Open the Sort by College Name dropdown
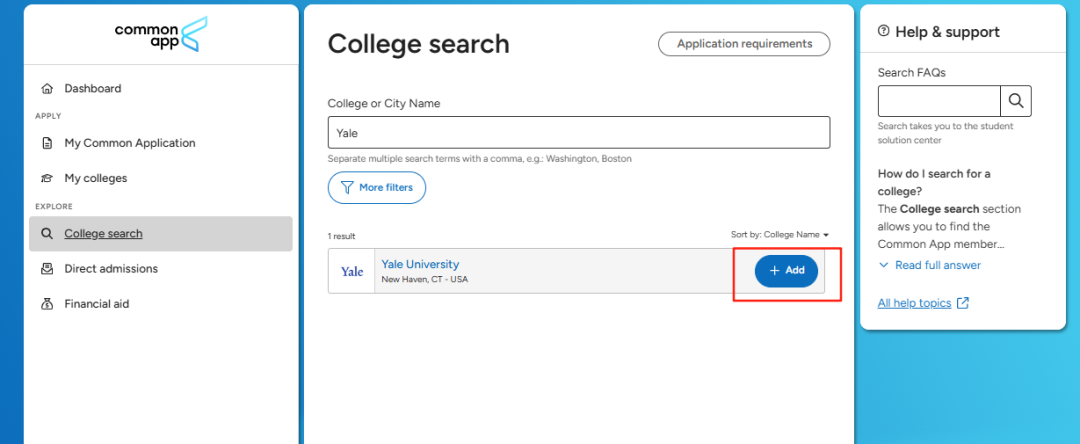Screen dimensions: 1080x444 [x=780, y=235]
